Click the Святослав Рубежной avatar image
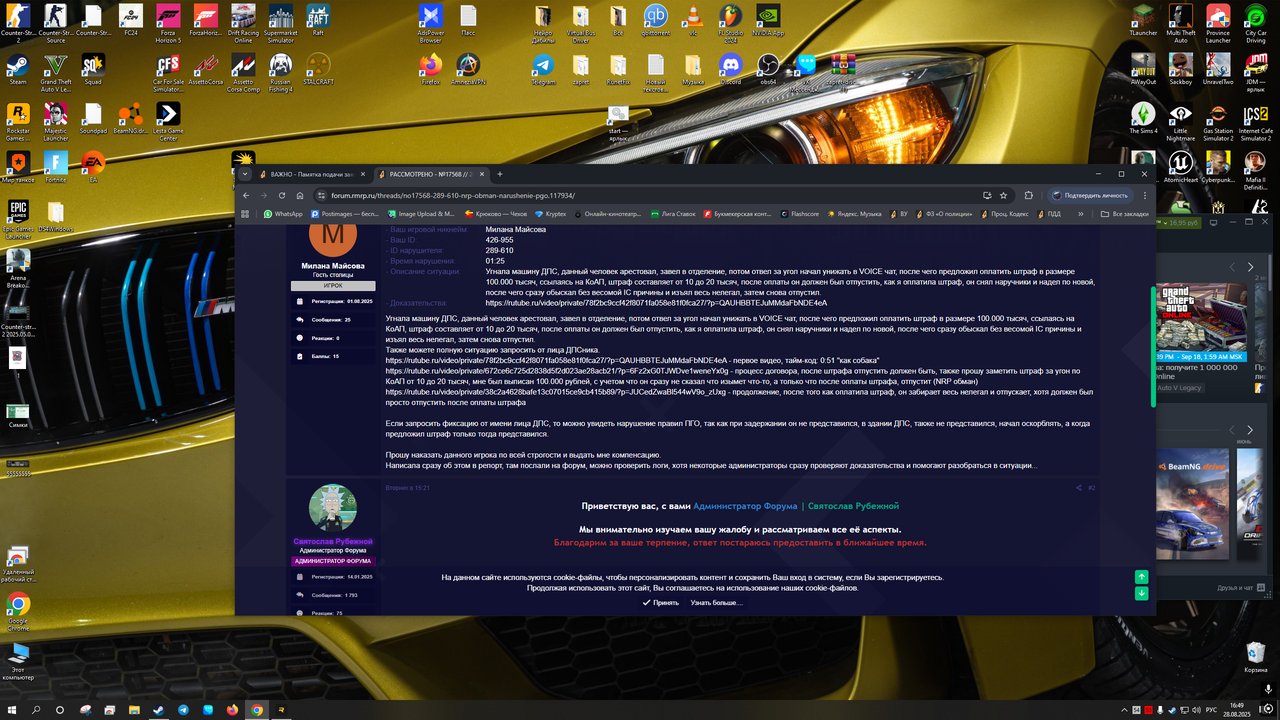 (x=333, y=508)
